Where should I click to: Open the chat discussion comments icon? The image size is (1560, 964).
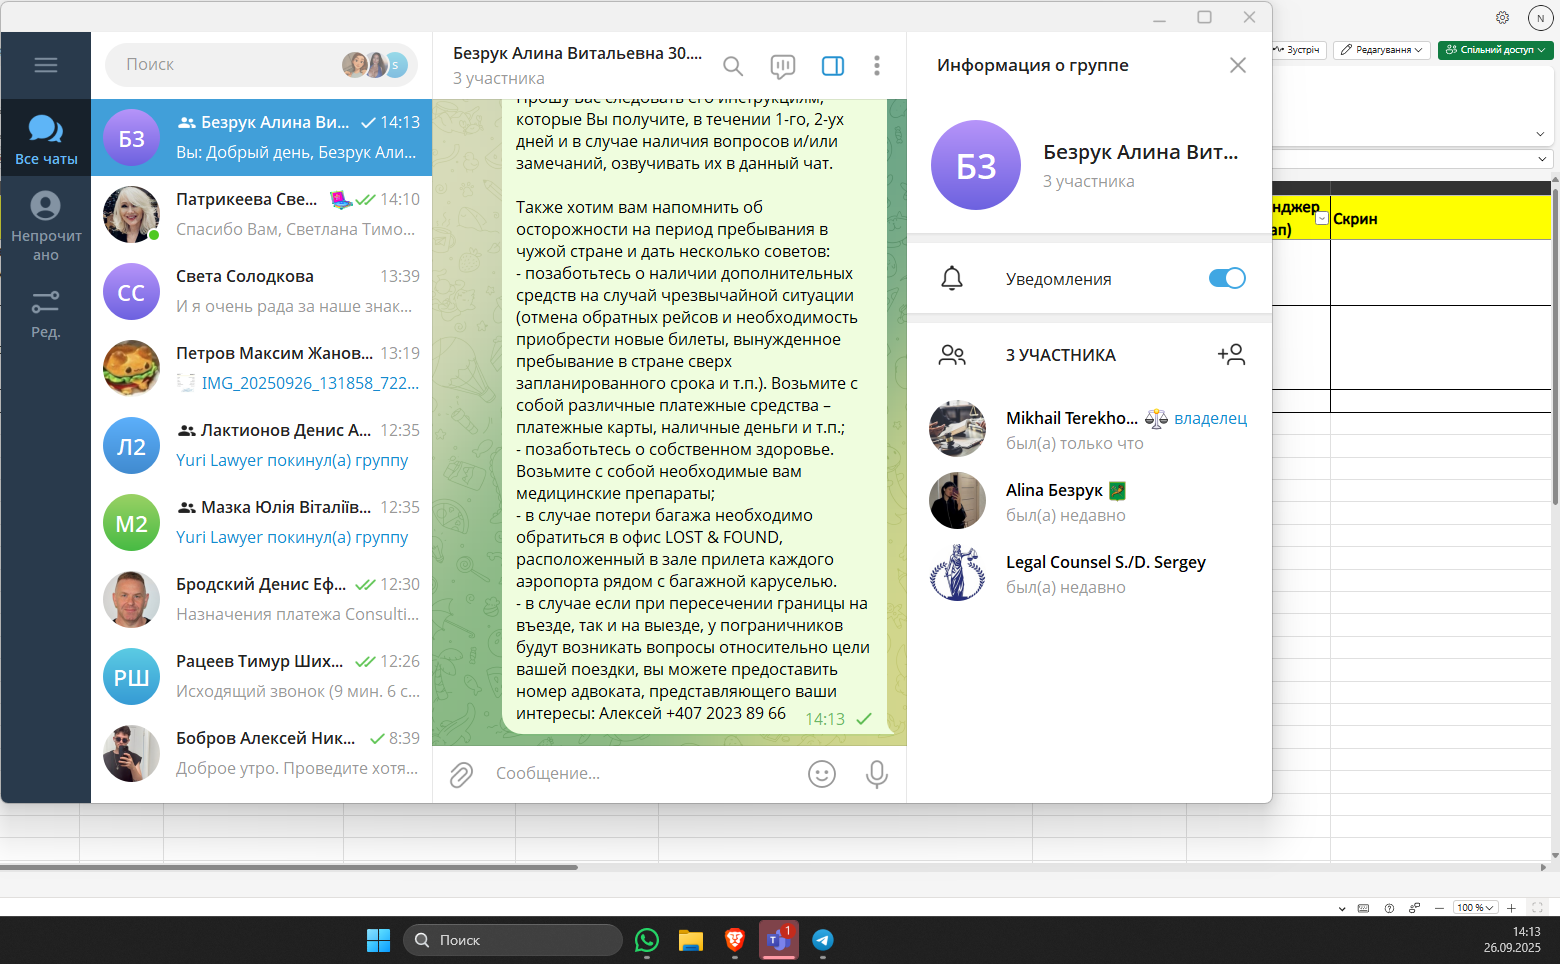click(783, 66)
